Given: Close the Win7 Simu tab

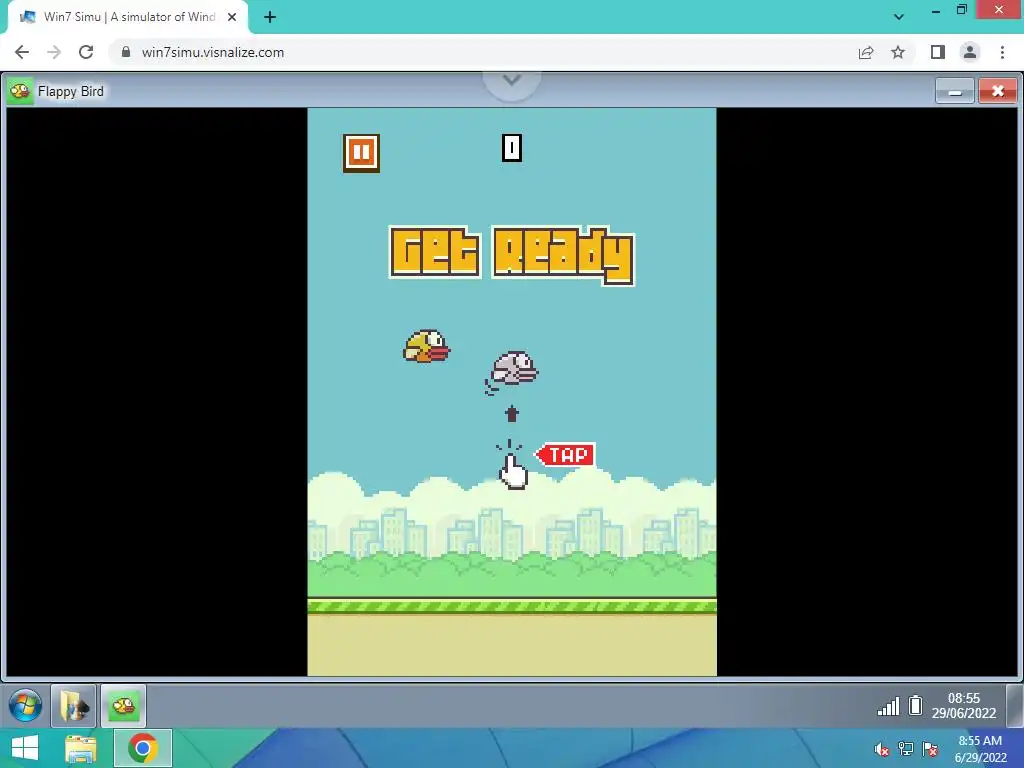Looking at the screenshot, I should (232, 17).
